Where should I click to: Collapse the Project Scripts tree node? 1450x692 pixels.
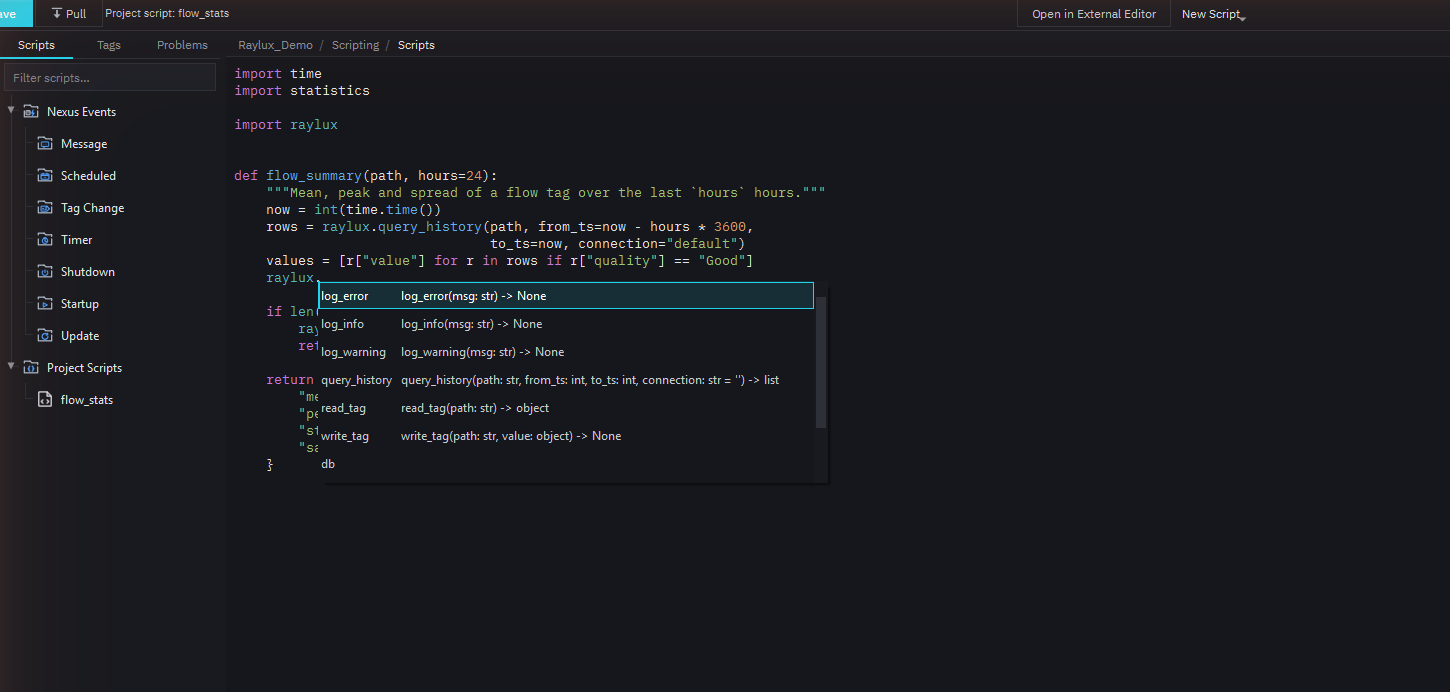pos(10,367)
